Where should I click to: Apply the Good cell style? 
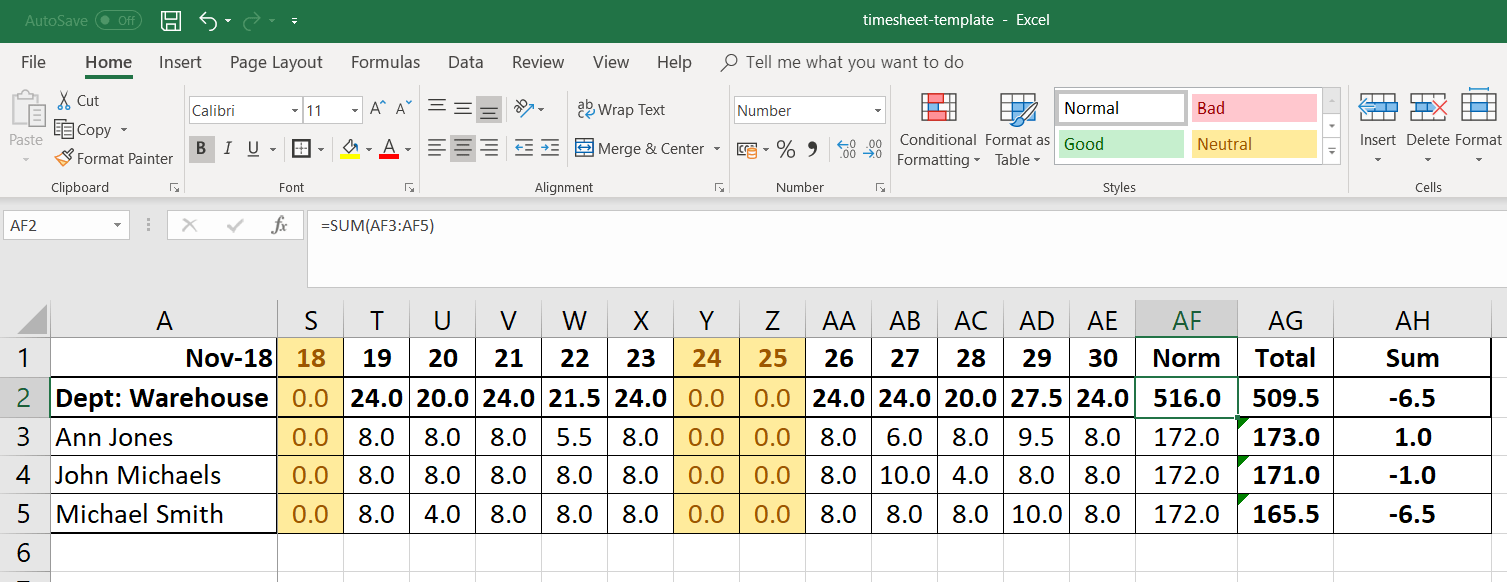coord(1120,143)
